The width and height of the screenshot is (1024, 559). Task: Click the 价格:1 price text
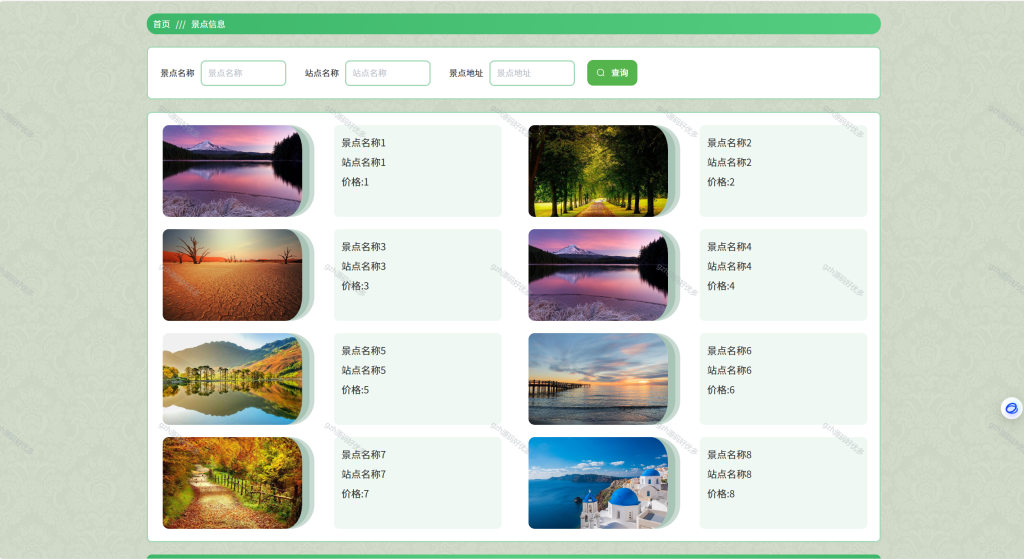point(355,182)
